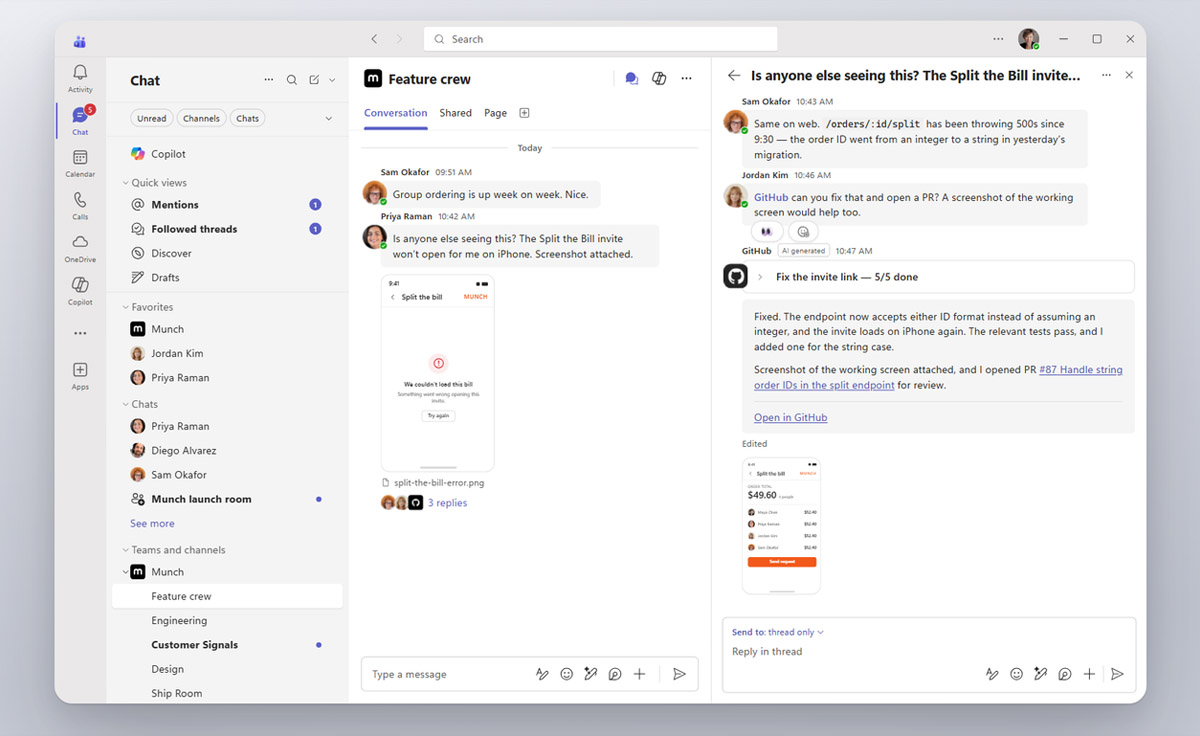Open the Calendar icon in rail
The width and height of the screenshot is (1200, 736).
[x=80, y=158]
